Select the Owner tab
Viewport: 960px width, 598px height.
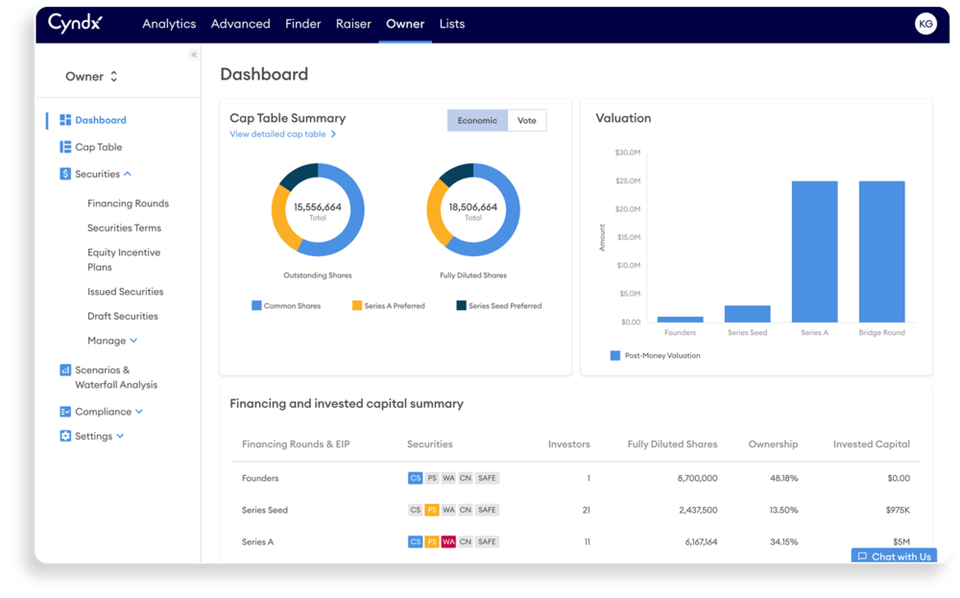click(405, 24)
